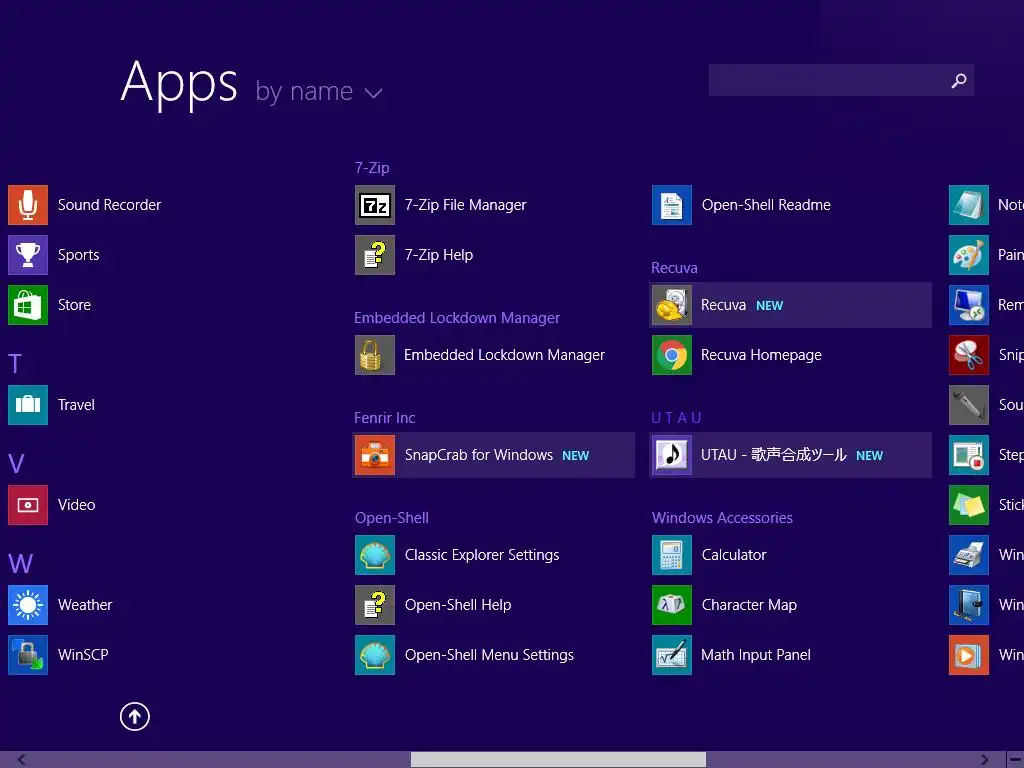Open the SnapCrab for Windows camera icon
This screenshot has height=768, width=1024.
375,455
